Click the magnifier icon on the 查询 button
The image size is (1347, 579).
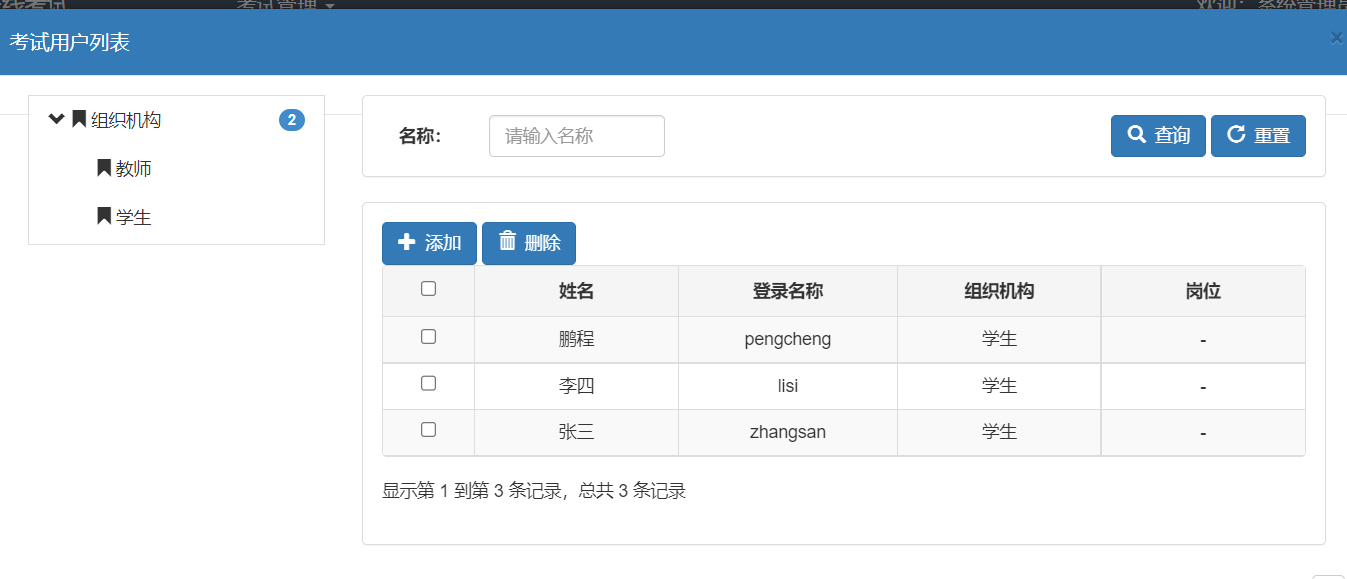coord(1136,135)
